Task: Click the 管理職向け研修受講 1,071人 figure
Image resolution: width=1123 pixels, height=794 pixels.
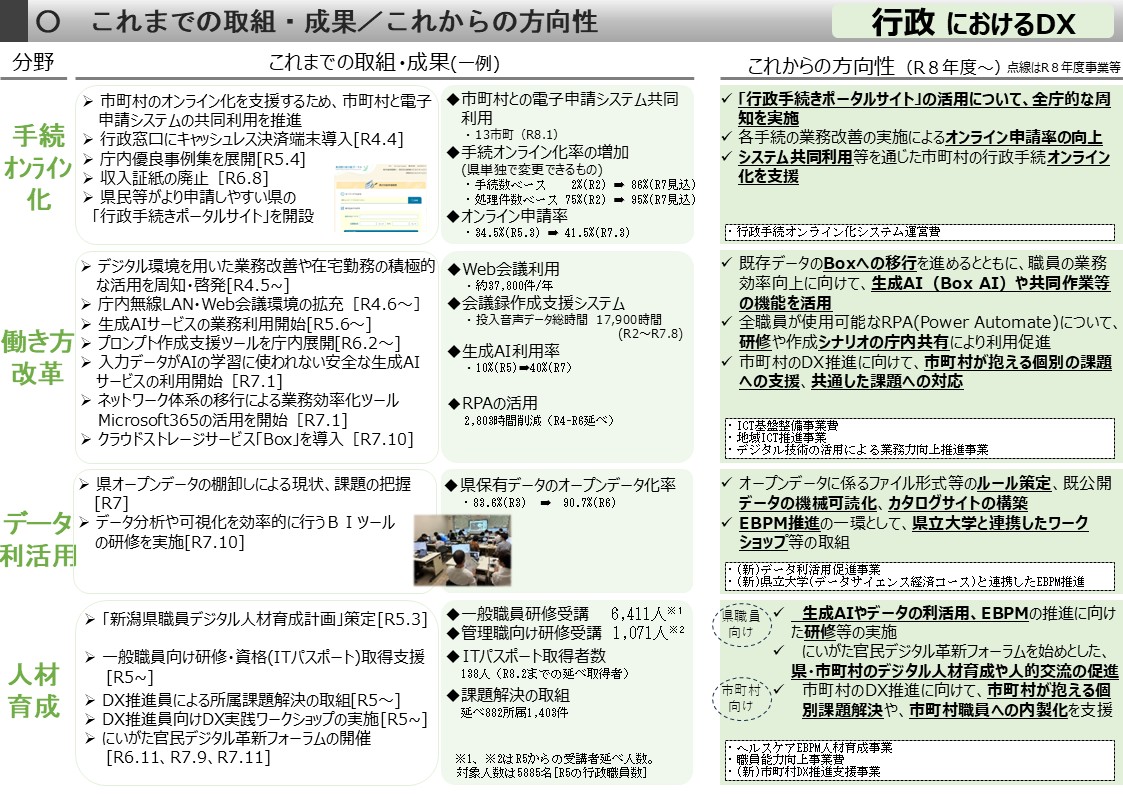Action: coord(566,633)
